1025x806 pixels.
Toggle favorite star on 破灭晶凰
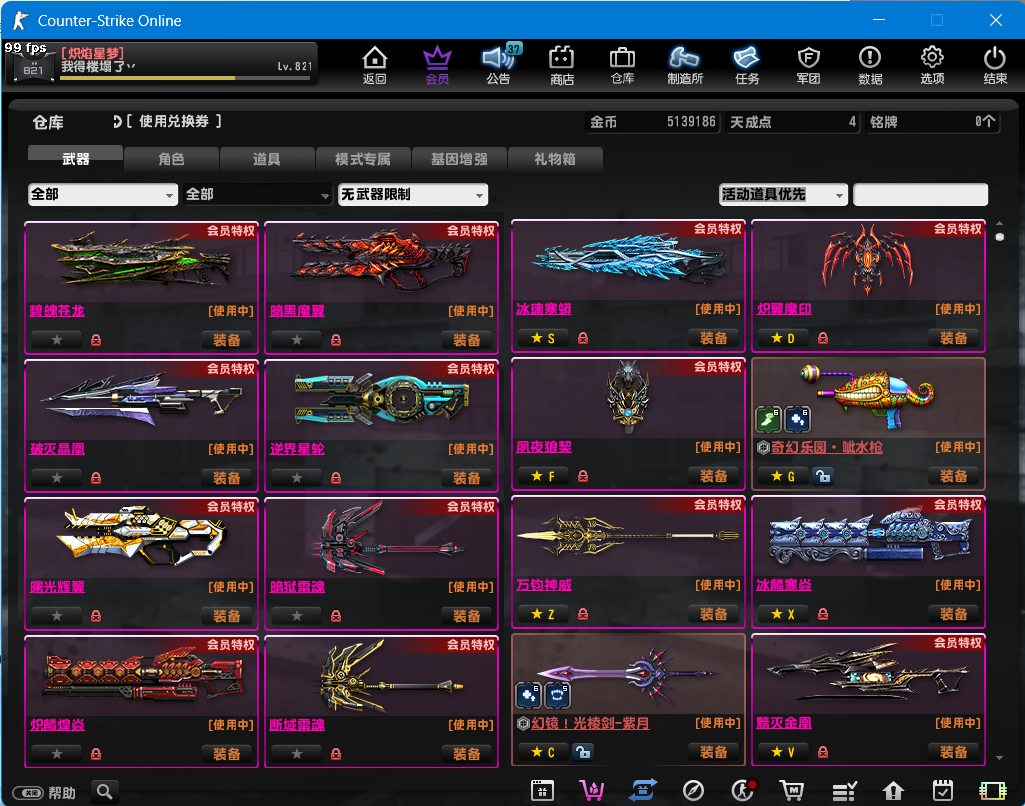coord(57,478)
